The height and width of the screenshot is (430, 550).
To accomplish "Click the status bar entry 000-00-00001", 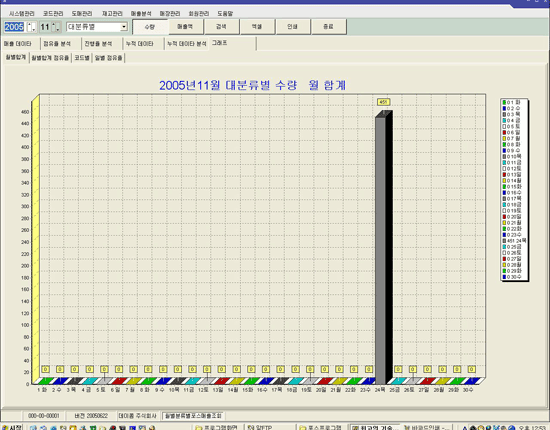I will pos(44,416).
